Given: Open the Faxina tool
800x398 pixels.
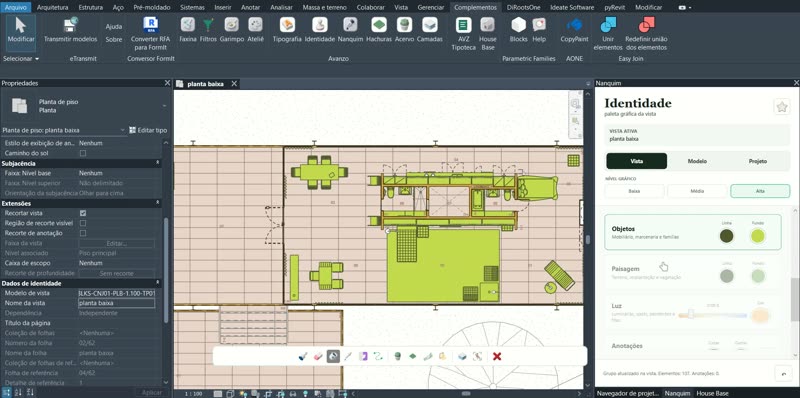Looking at the screenshot, I should 188,30.
